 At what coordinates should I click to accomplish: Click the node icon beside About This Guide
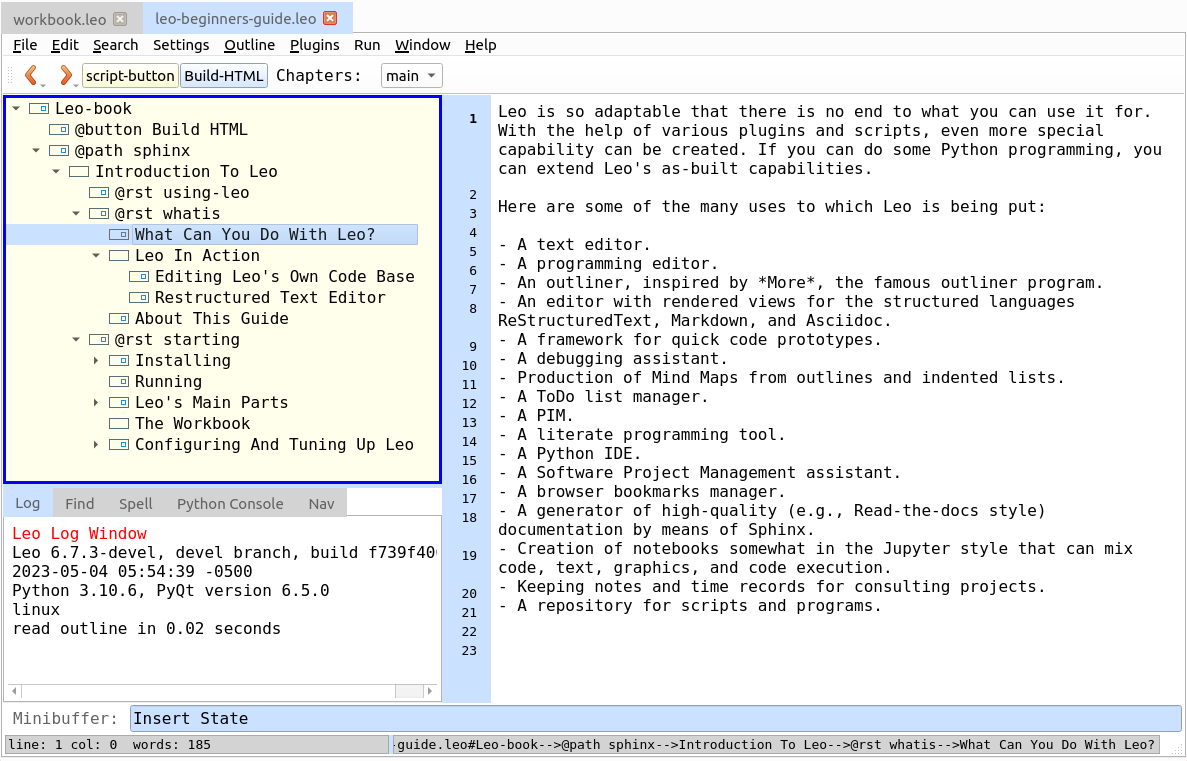point(119,319)
